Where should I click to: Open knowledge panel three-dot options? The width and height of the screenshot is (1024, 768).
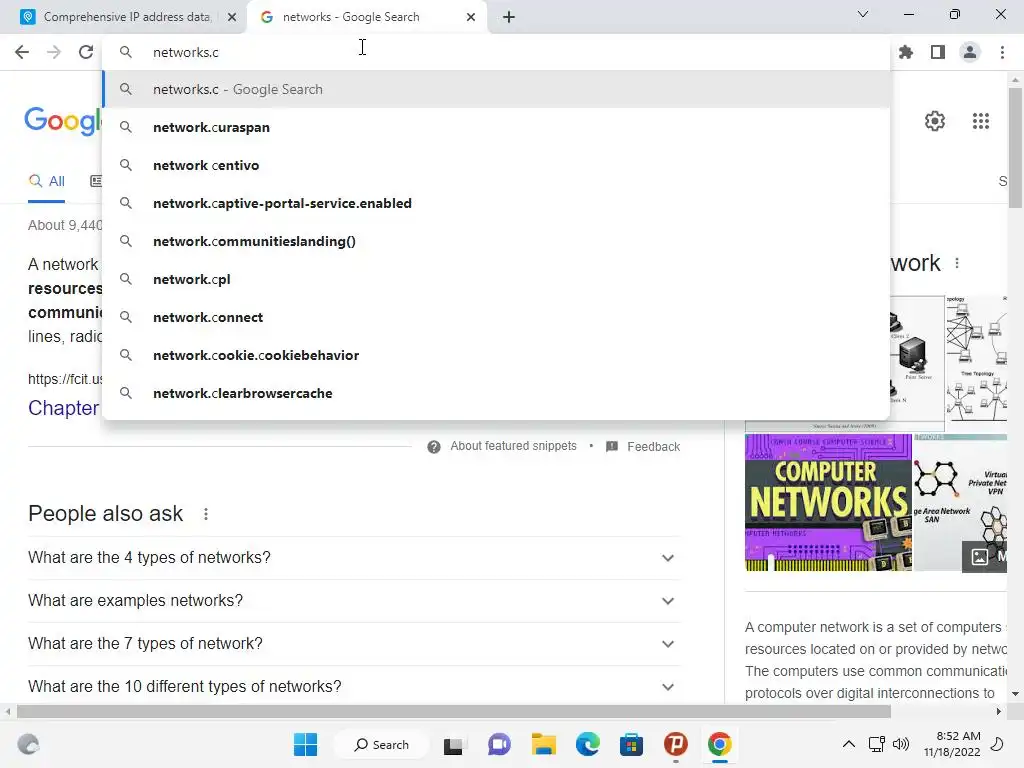tap(957, 263)
